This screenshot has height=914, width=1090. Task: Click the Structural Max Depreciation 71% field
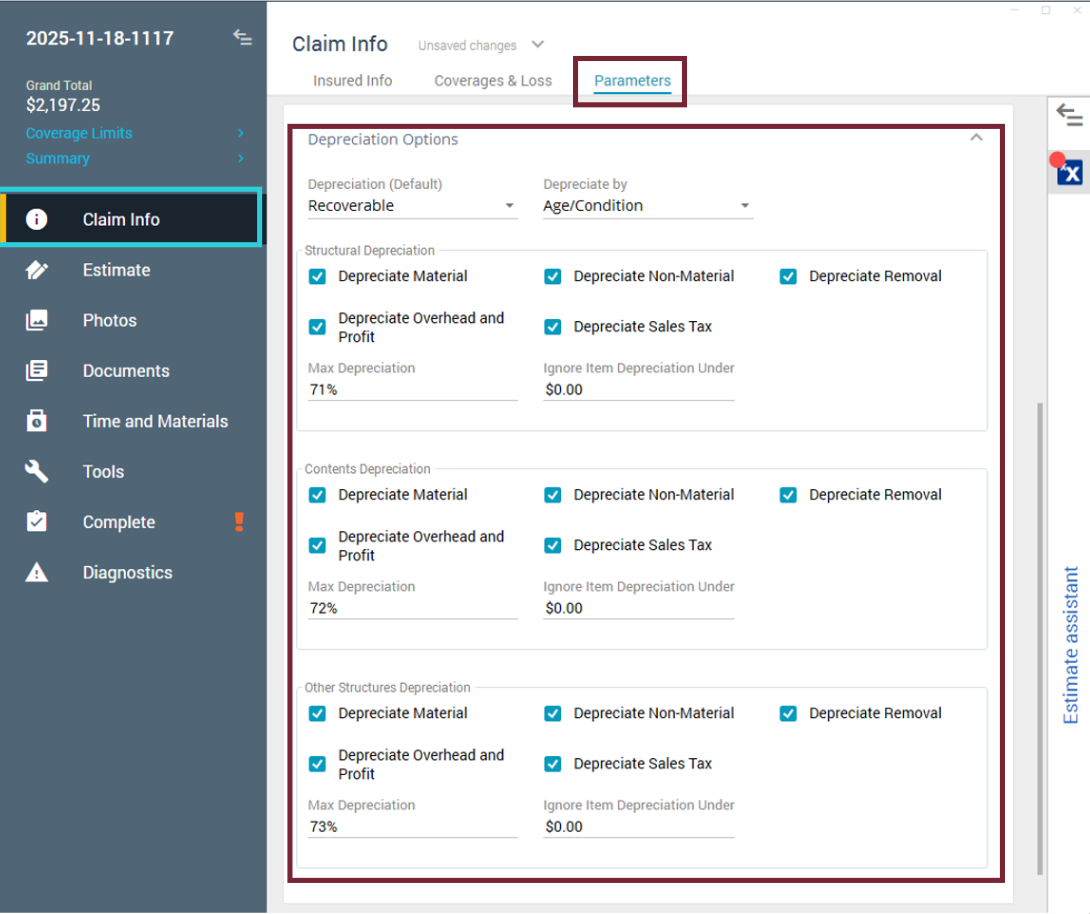(412, 390)
